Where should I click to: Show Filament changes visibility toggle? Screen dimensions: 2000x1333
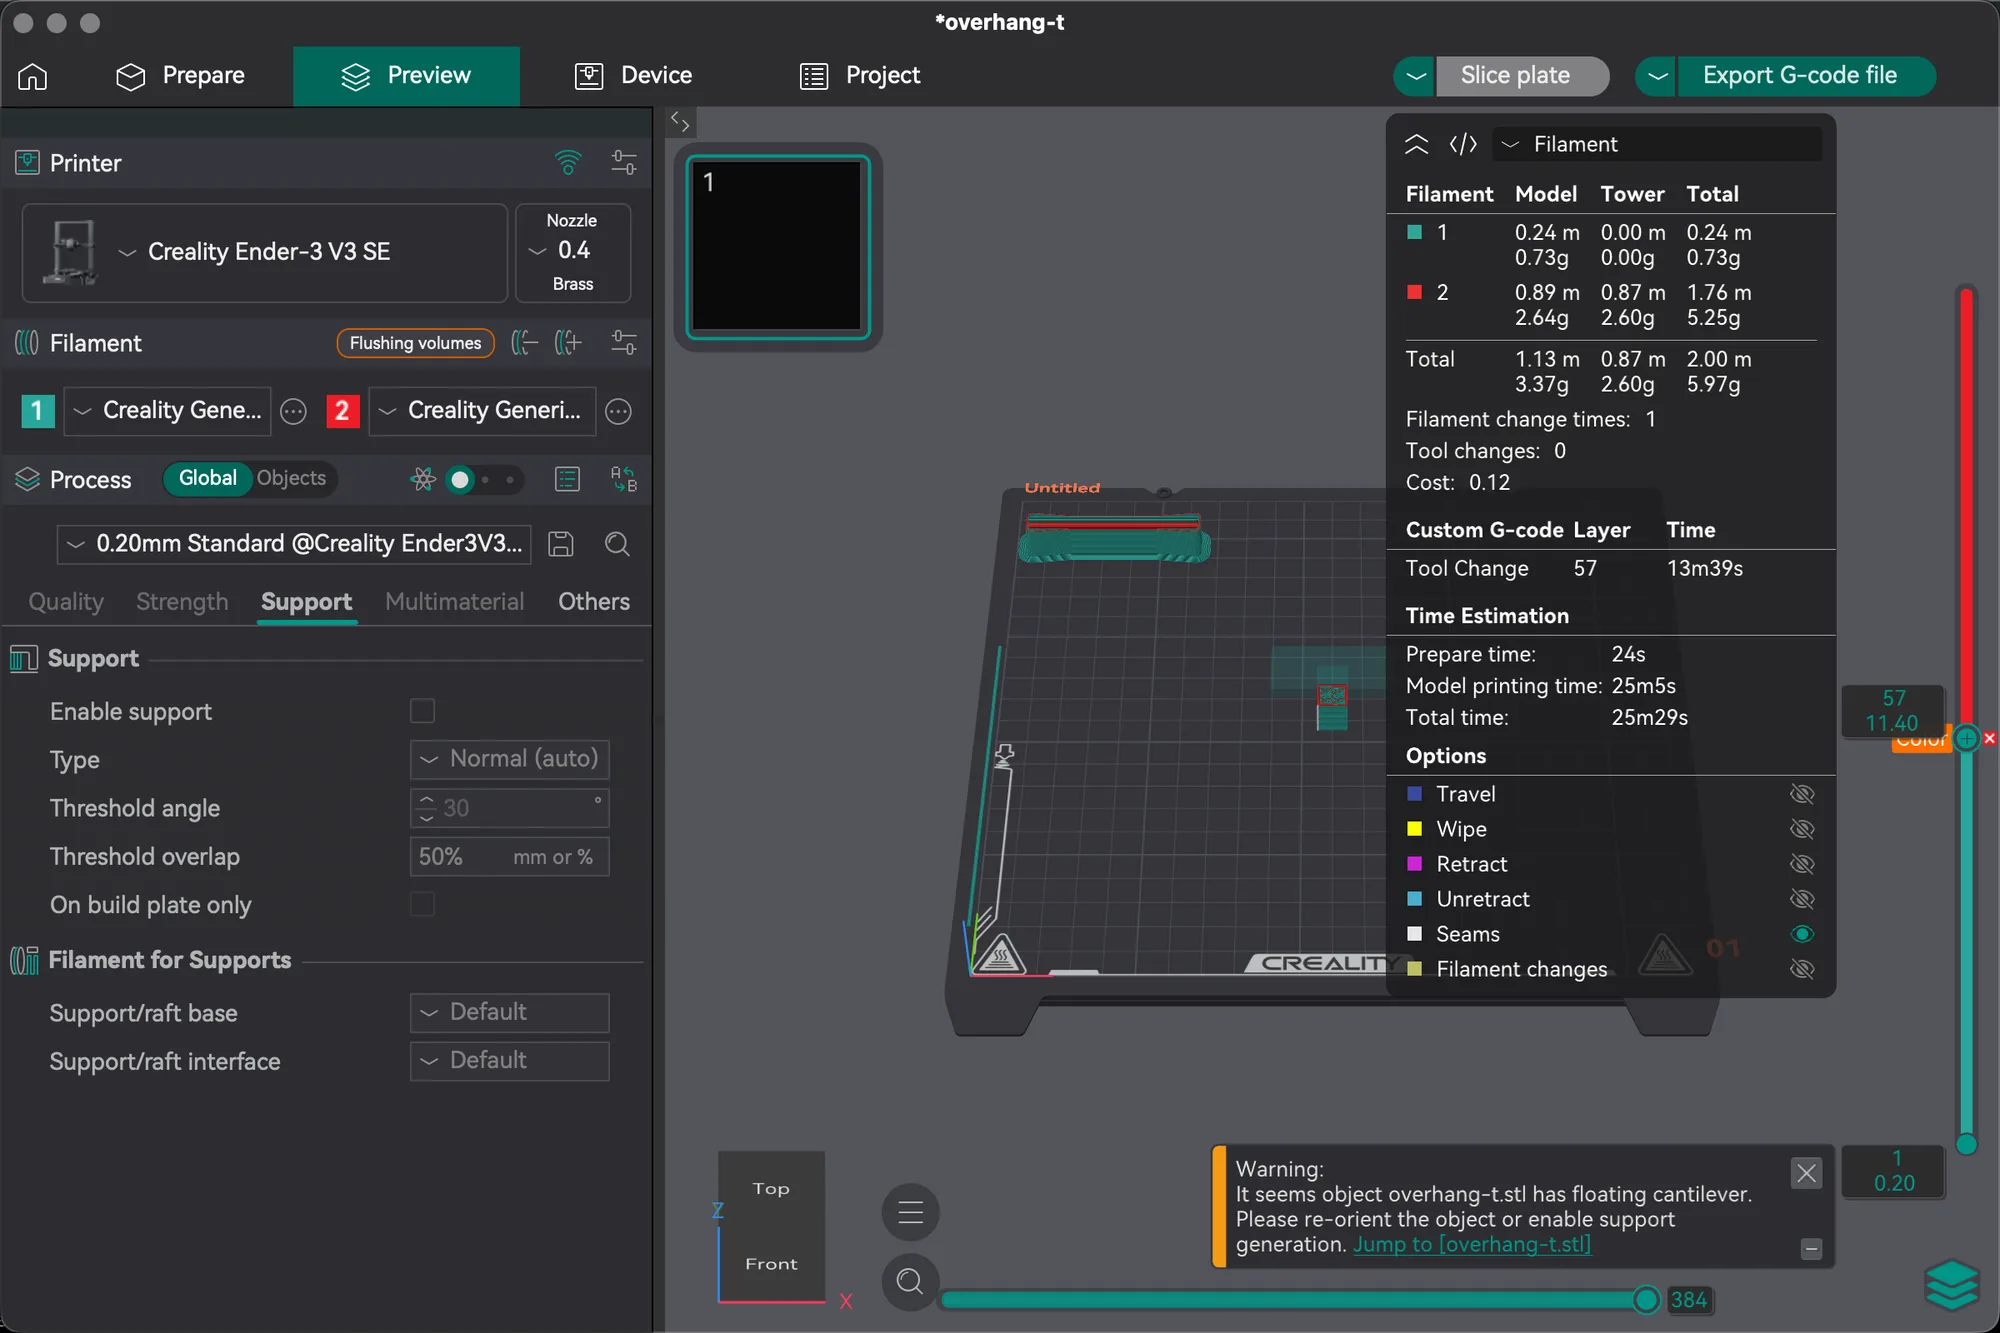point(1802,969)
